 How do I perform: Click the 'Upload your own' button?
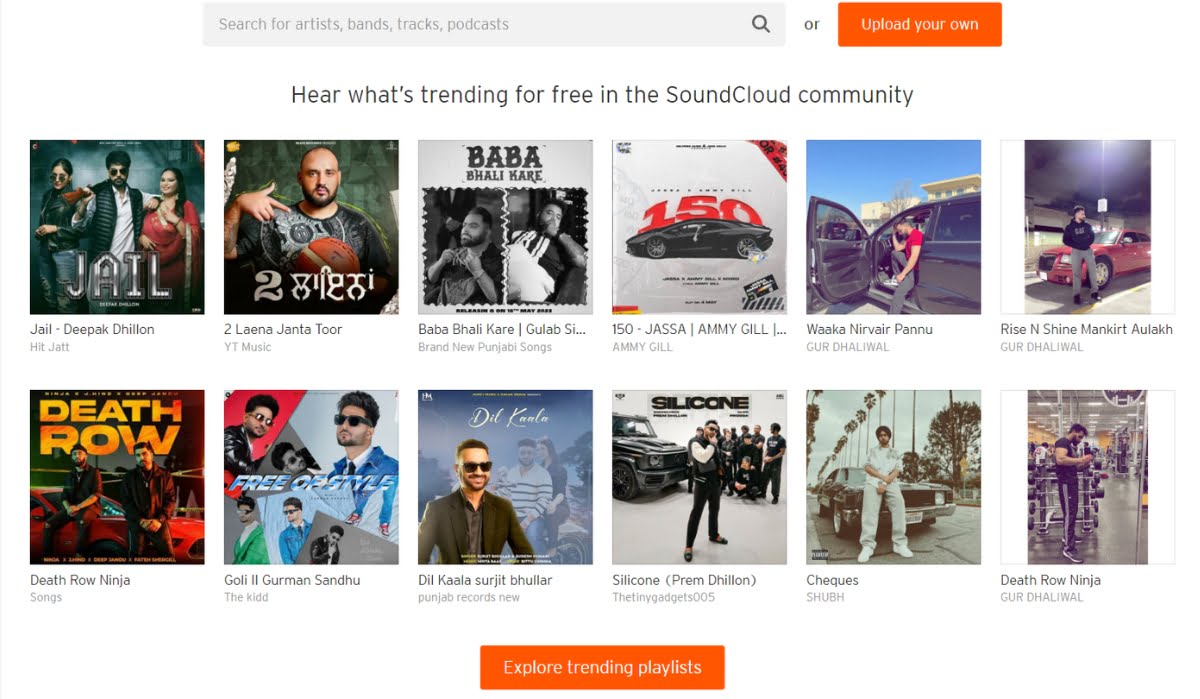(x=919, y=24)
